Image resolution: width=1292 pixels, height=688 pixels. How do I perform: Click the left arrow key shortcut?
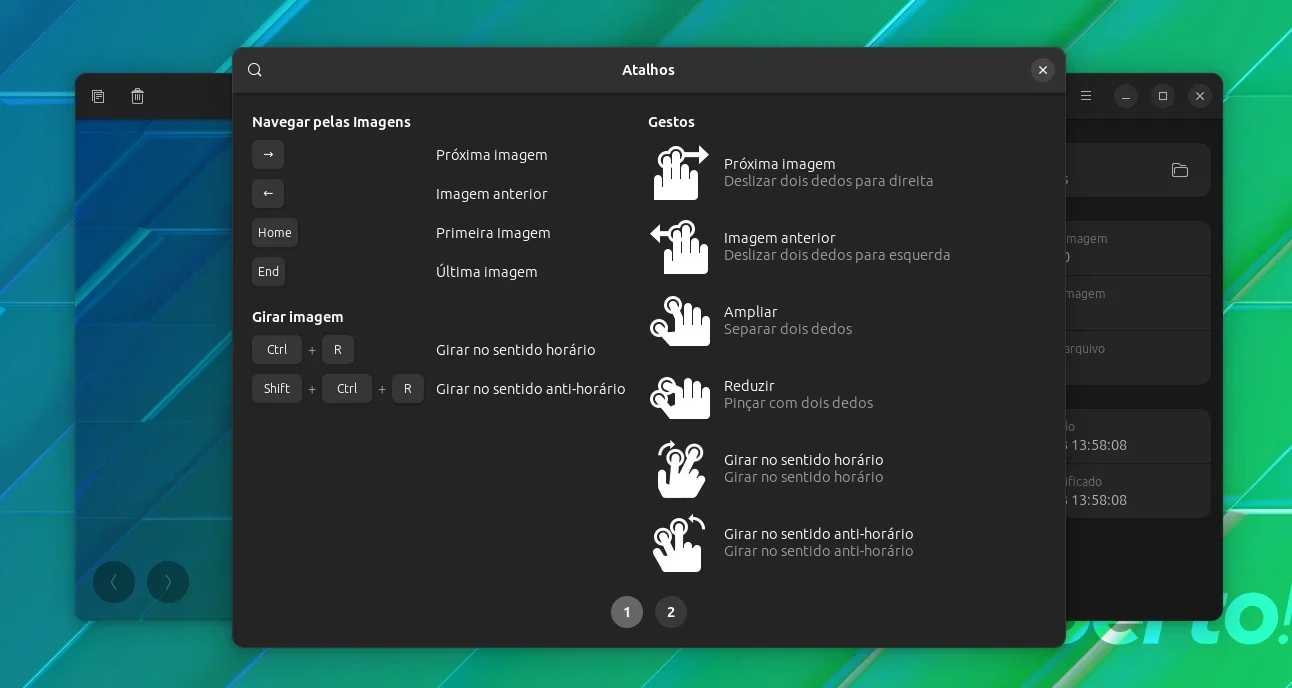[268, 194]
